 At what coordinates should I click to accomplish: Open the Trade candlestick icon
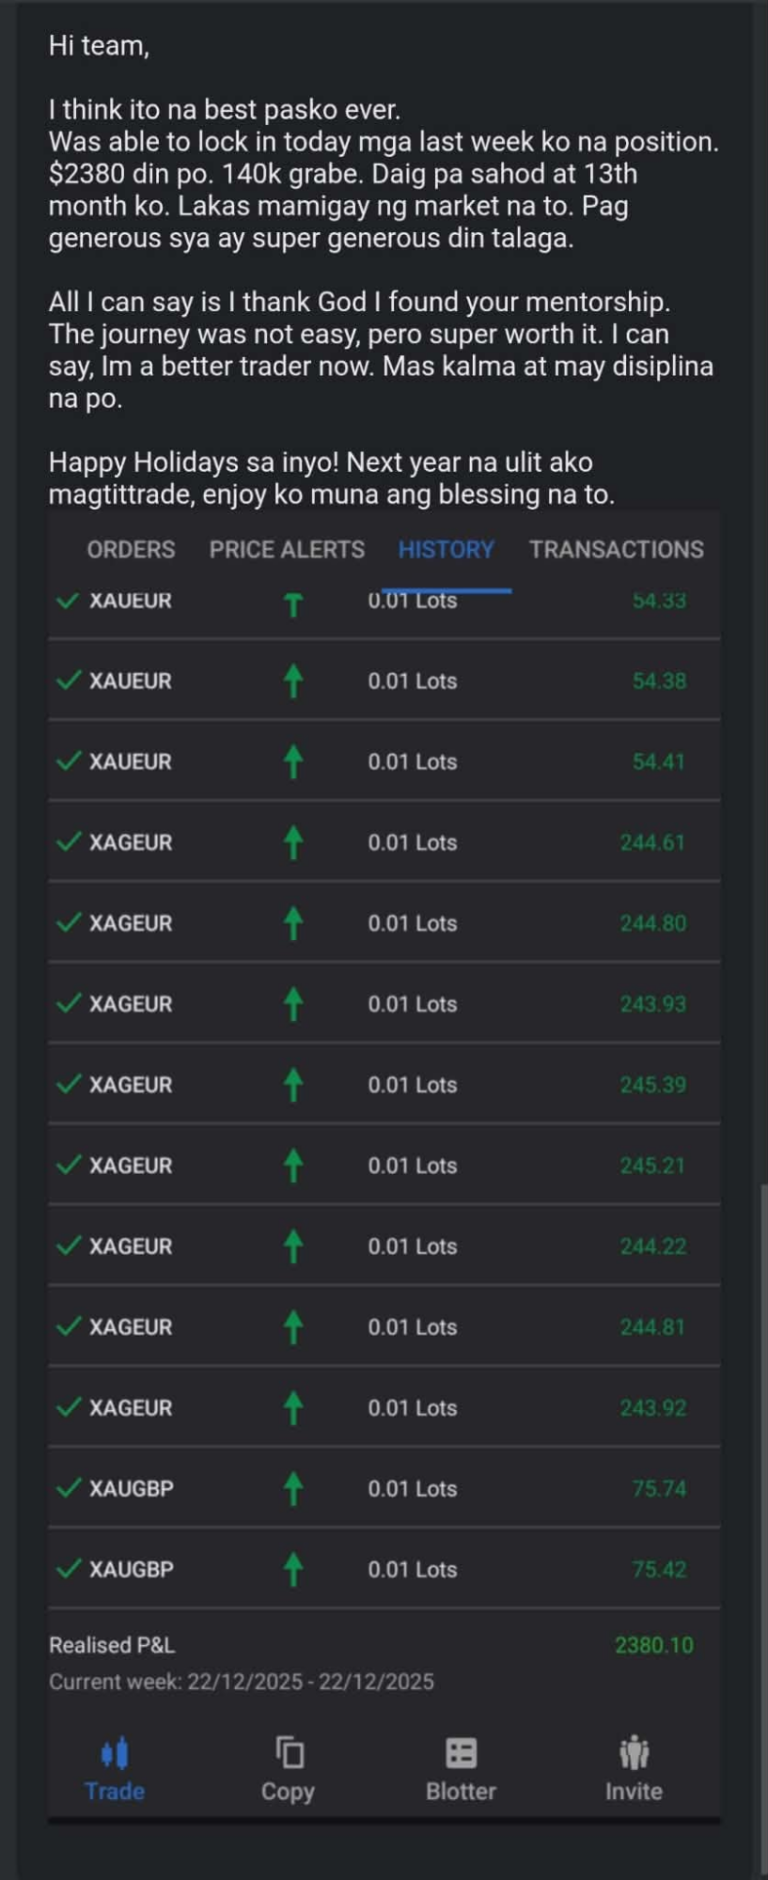[x=115, y=1753]
